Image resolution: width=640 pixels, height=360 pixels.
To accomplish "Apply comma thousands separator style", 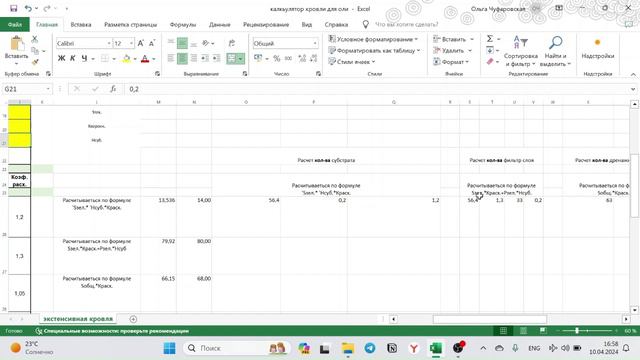I will tap(288, 58).
